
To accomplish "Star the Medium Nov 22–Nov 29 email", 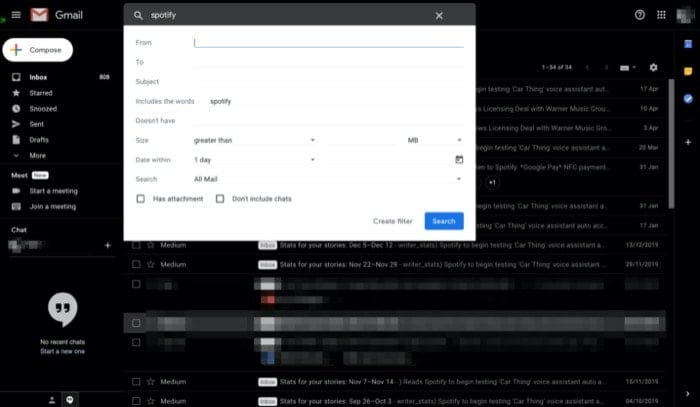I will coord(151,265).
